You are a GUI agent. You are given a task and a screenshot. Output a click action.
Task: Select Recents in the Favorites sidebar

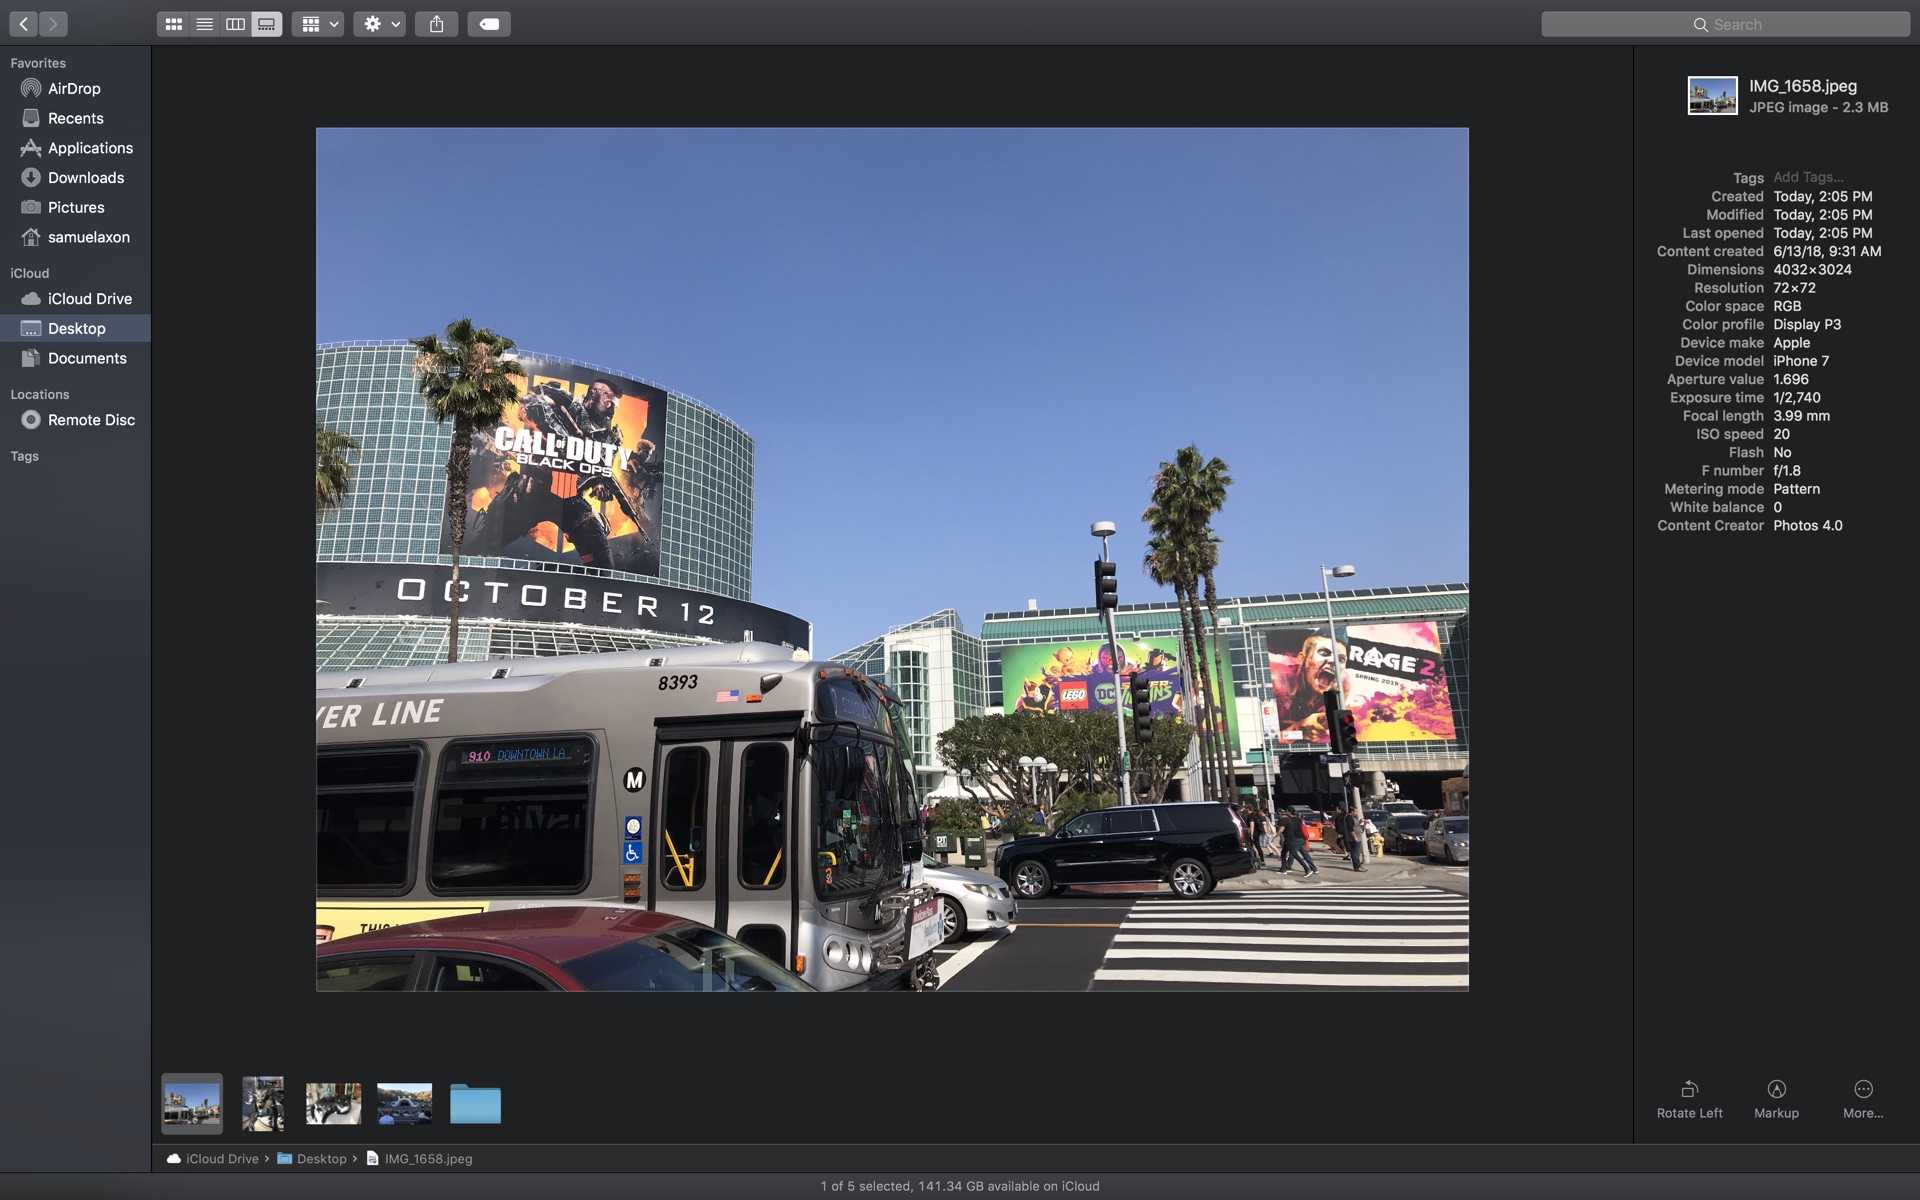pyautogui.click(x=76, y=118)
